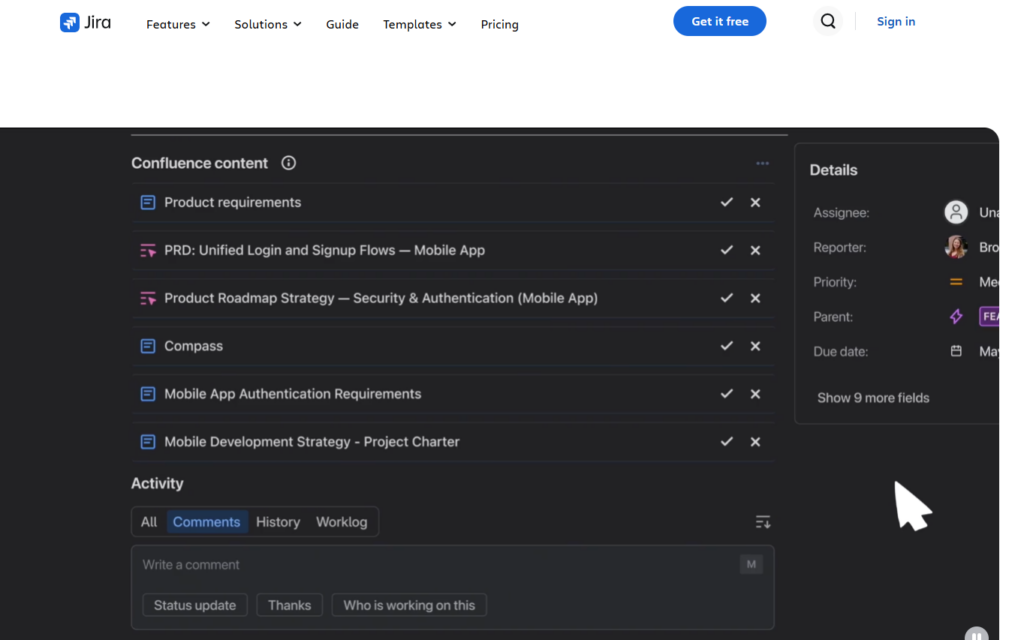
Task: Dismiss the Compass suggestion
Action: click(x=755, y=346)
